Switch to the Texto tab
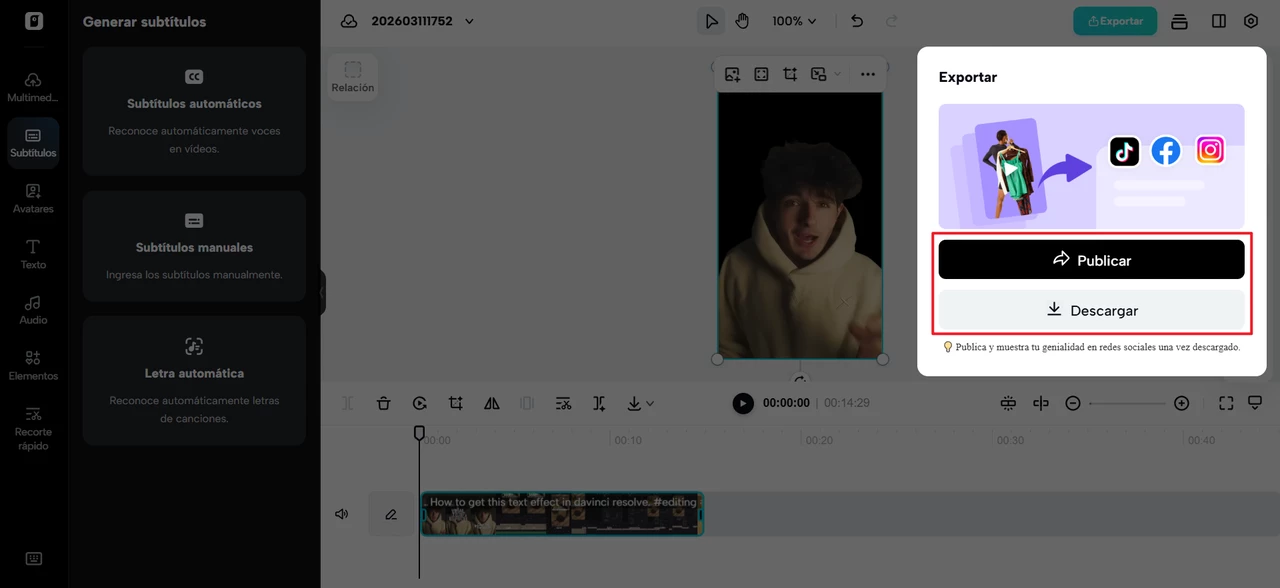Viewport: 1280px width, 588px height. click(x=33, y=254)
